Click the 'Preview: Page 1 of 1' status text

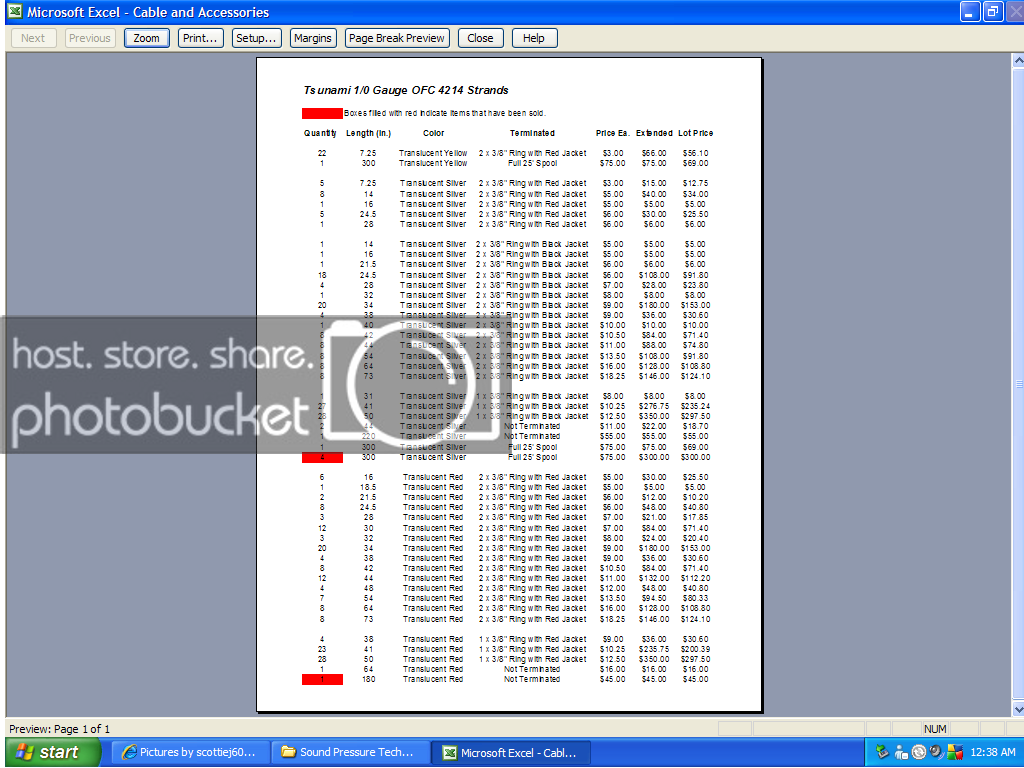[59, 729]
